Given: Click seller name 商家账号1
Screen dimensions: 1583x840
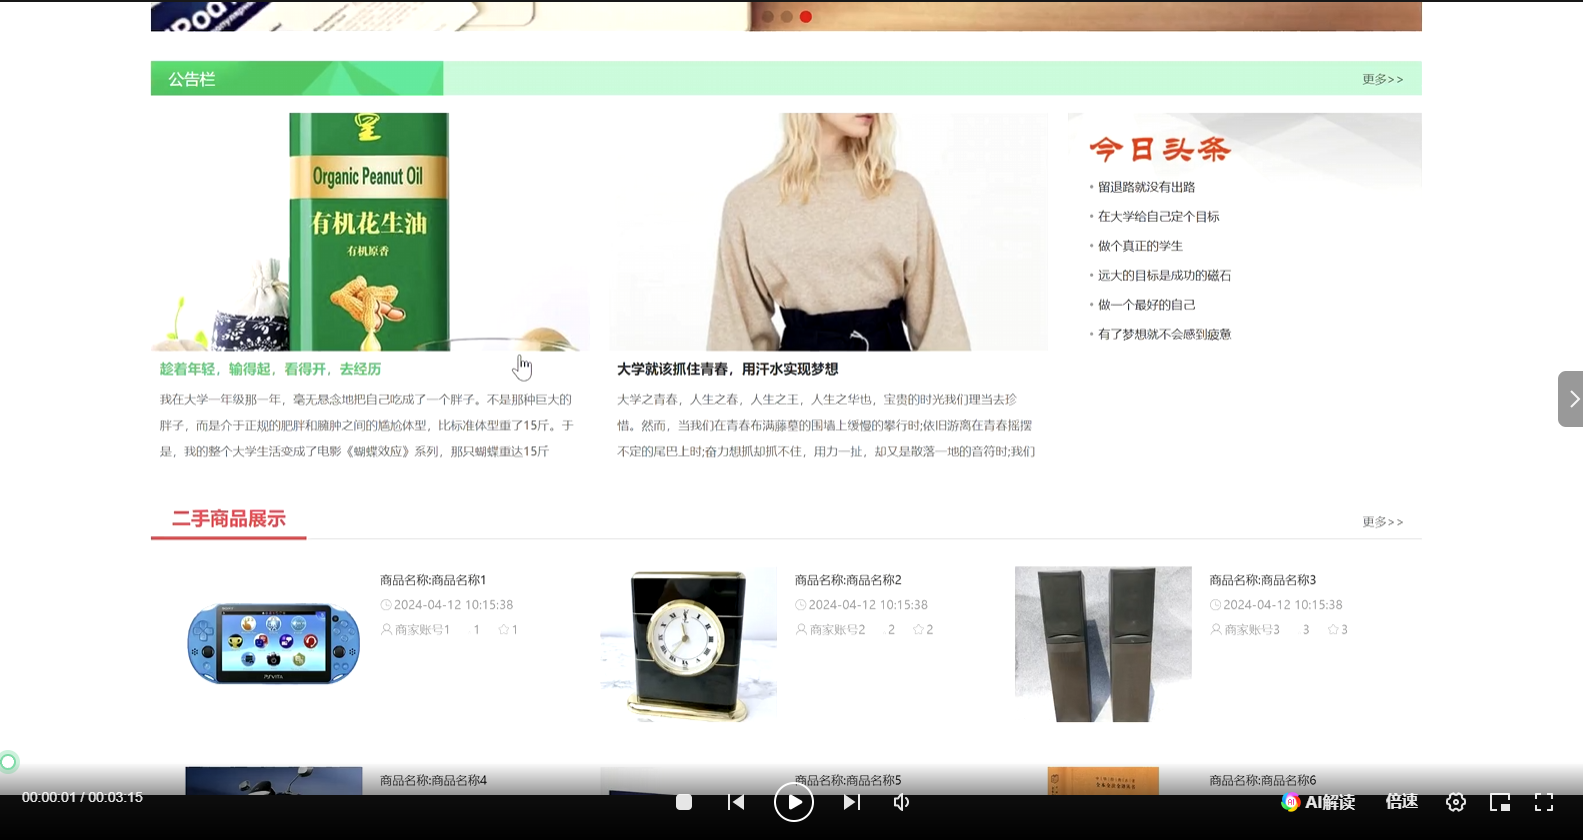Looking at the screenshot, I should (422, 630).
